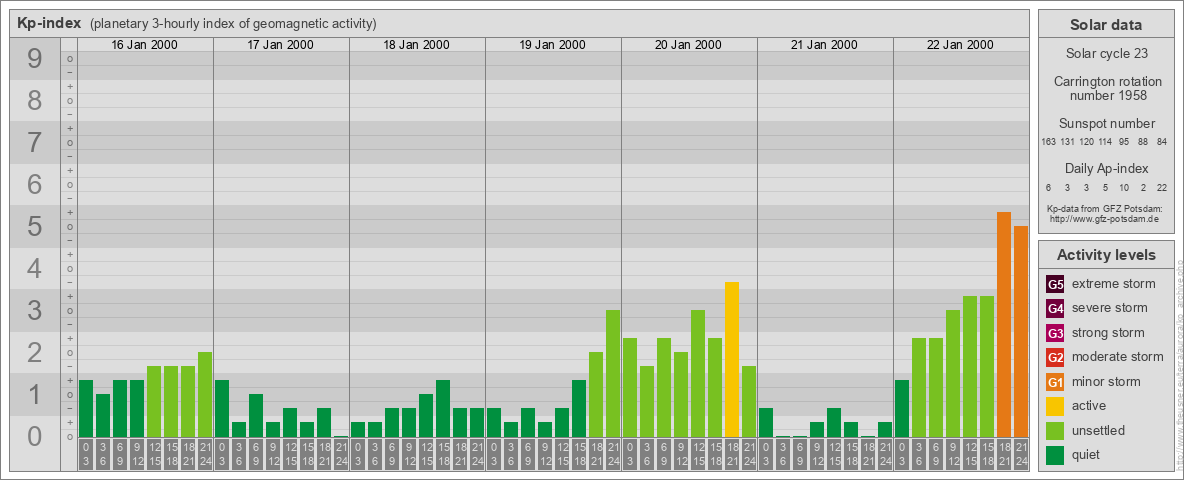The image size is (1184, 480).
Task: Click the G2 moderate storm badge
Action: (x=1056, y=357)
